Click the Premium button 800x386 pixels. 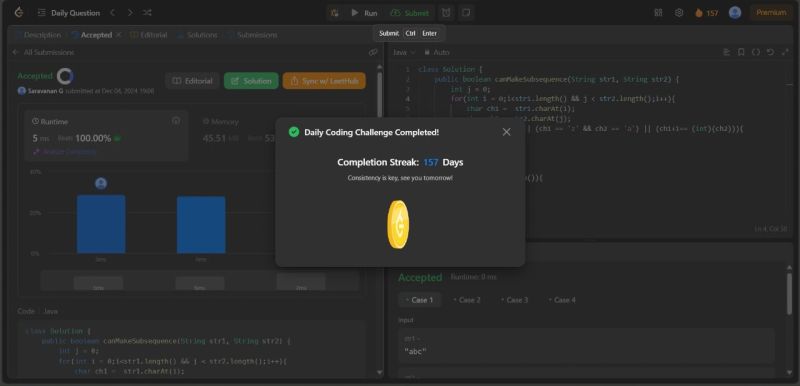point(770,13)
